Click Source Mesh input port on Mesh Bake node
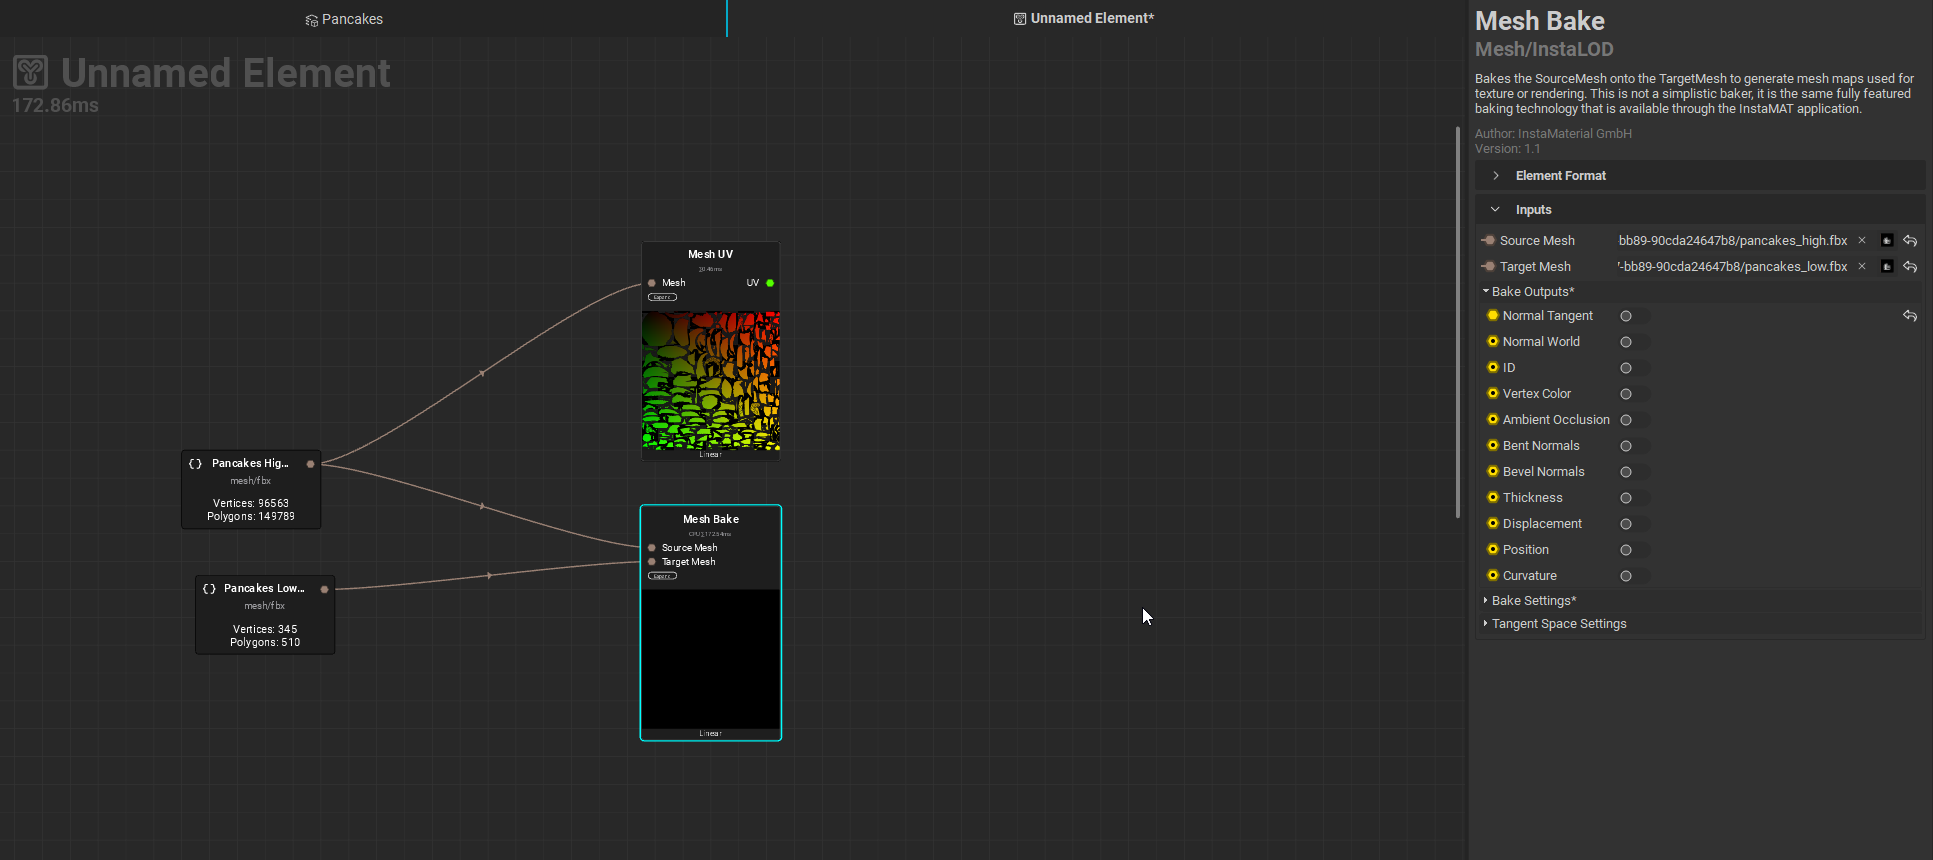 coord(652,548)
